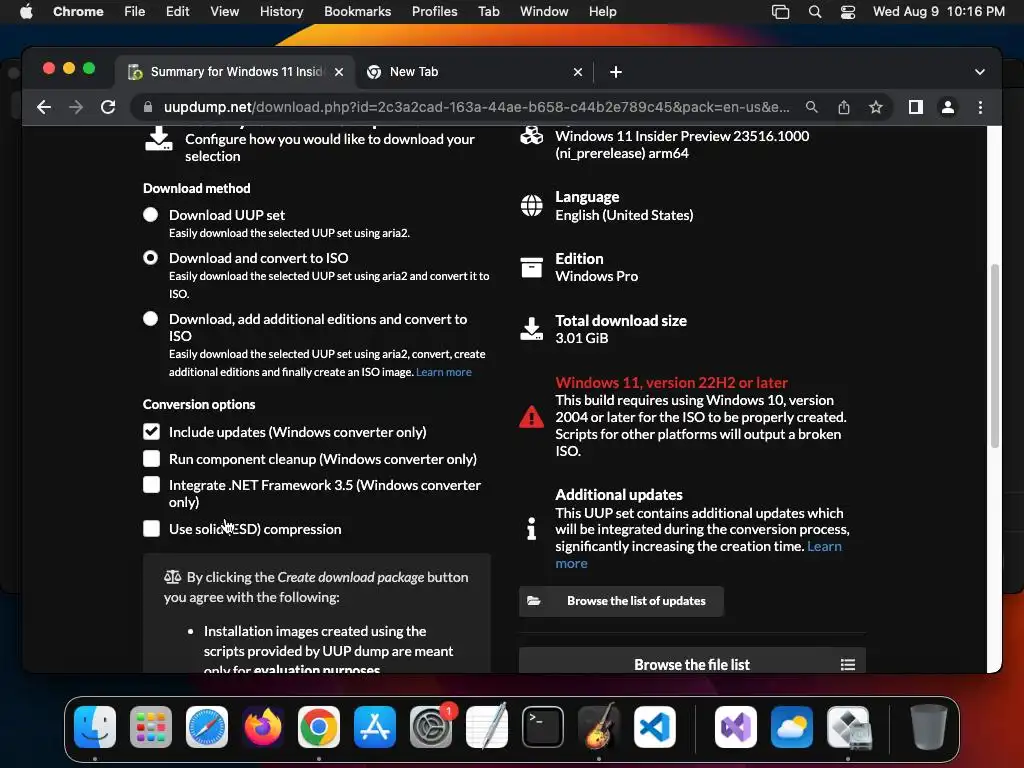Open System Settings from the Dock
Image resolution: width=1024 pixels, height=768 pixels.
(x=431, y=726)
